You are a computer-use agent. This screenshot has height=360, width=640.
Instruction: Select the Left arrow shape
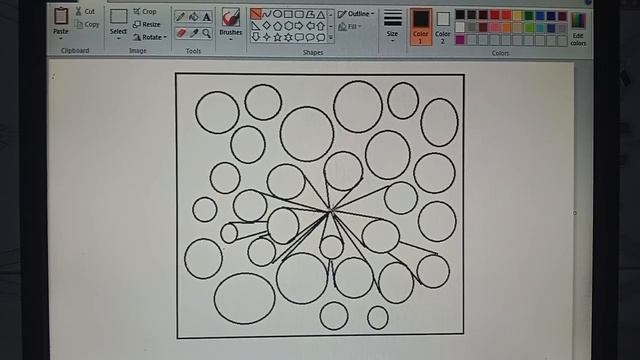(310, 26)
